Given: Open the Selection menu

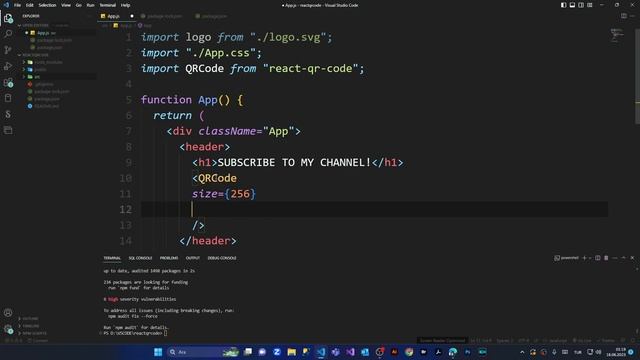Looking at the screenshot, I should coord(47,5).
